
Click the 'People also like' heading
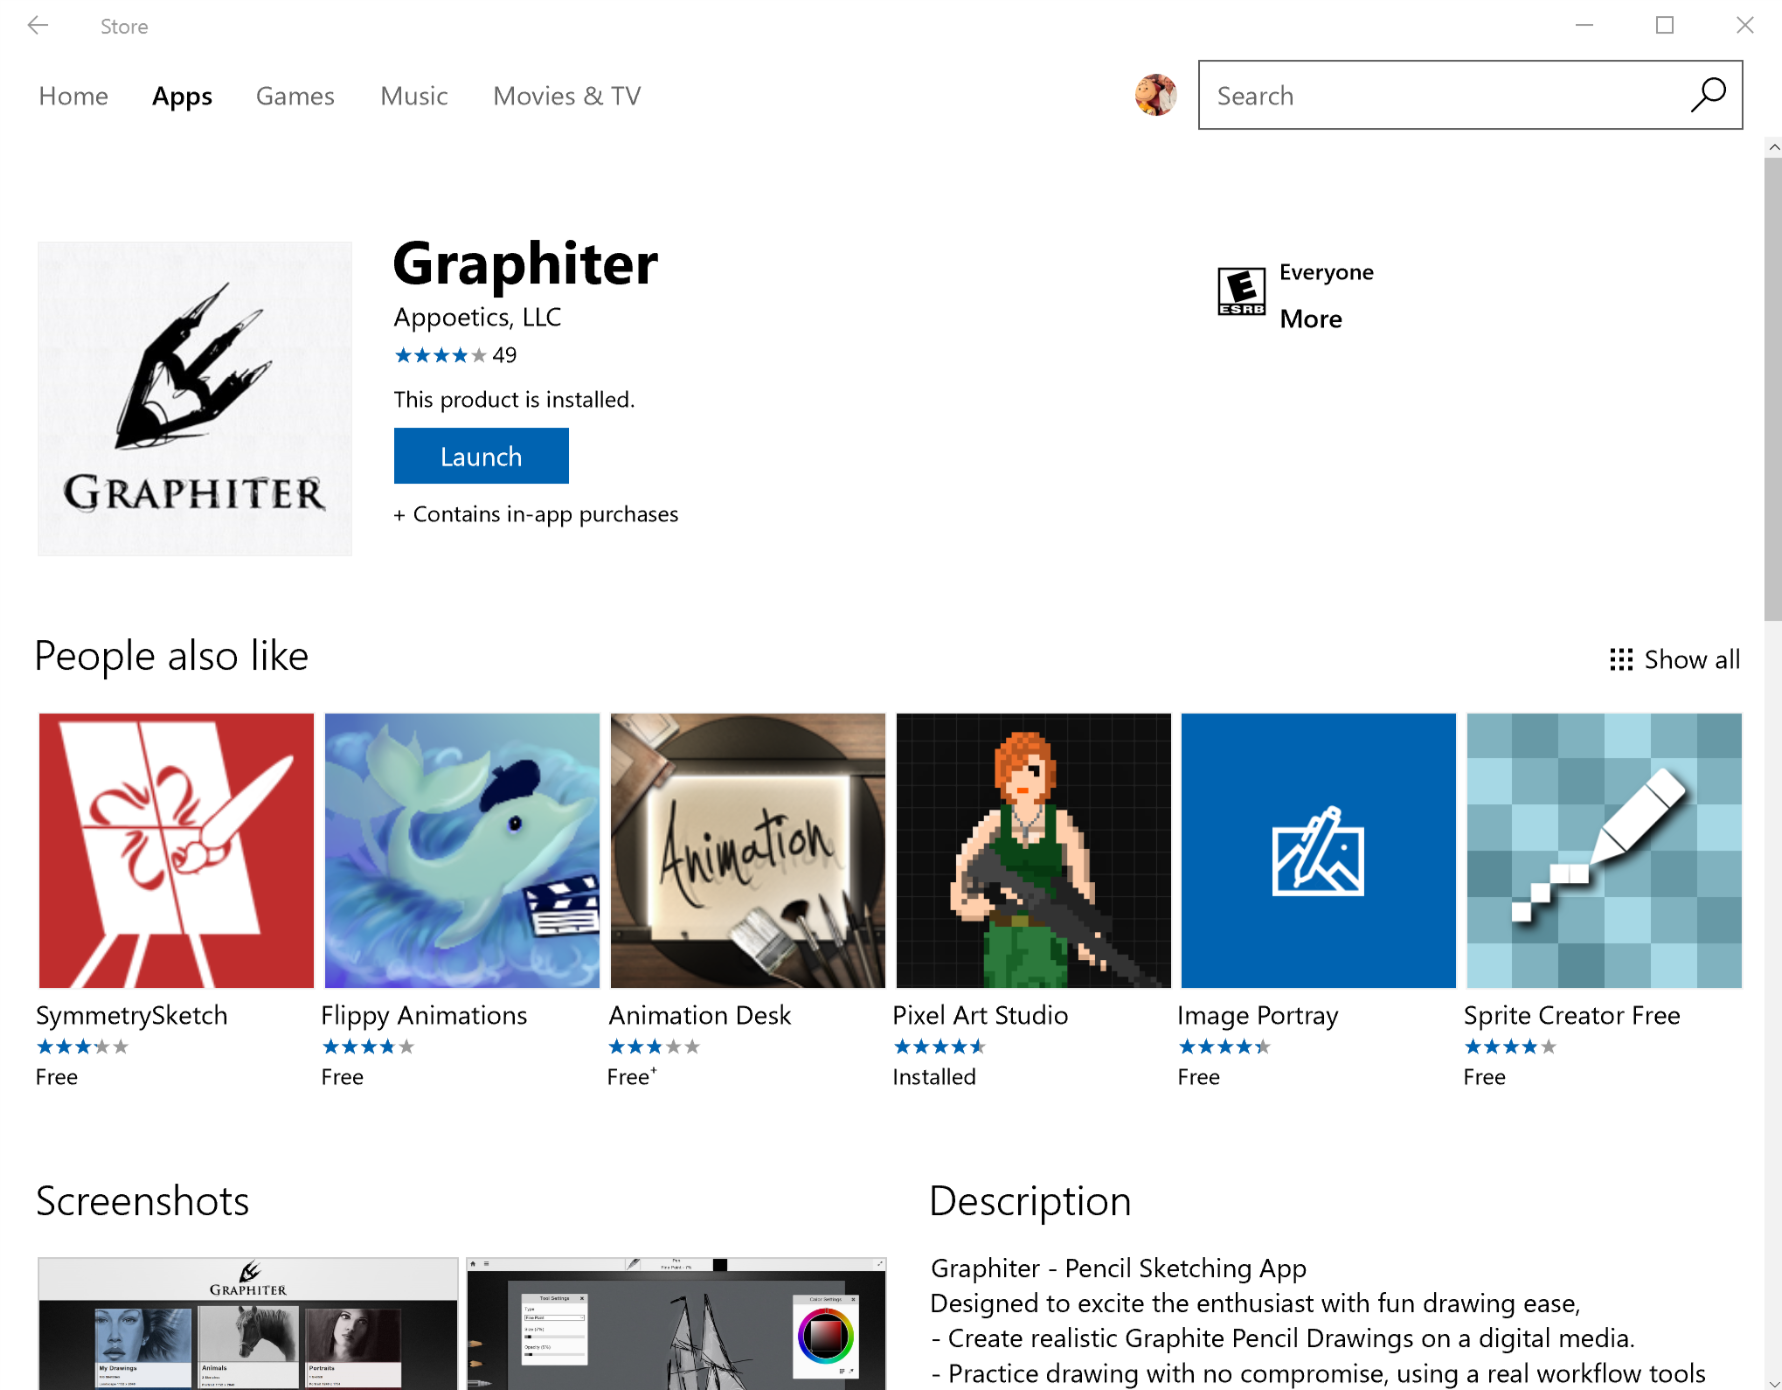[x=171, y=656]
